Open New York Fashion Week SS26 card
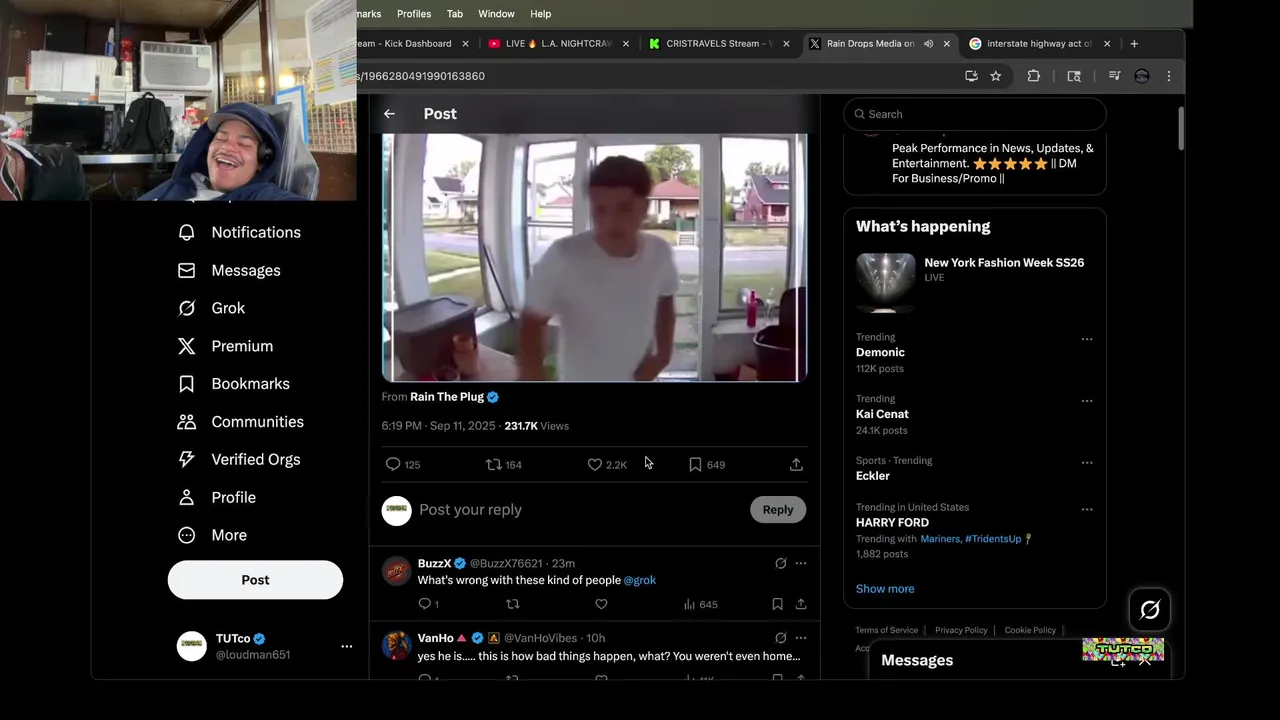Viewport: 1280px width, 720px height. click(x=975, y=282)
